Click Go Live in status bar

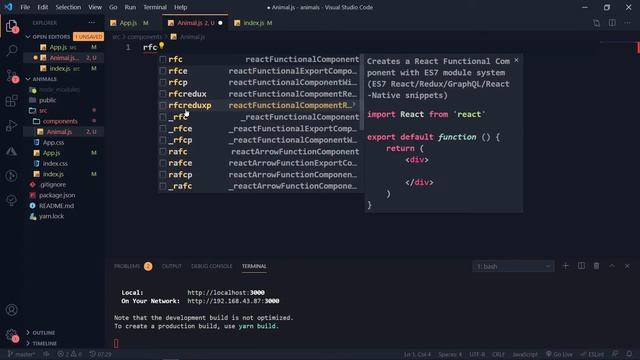tap(559, 354)
